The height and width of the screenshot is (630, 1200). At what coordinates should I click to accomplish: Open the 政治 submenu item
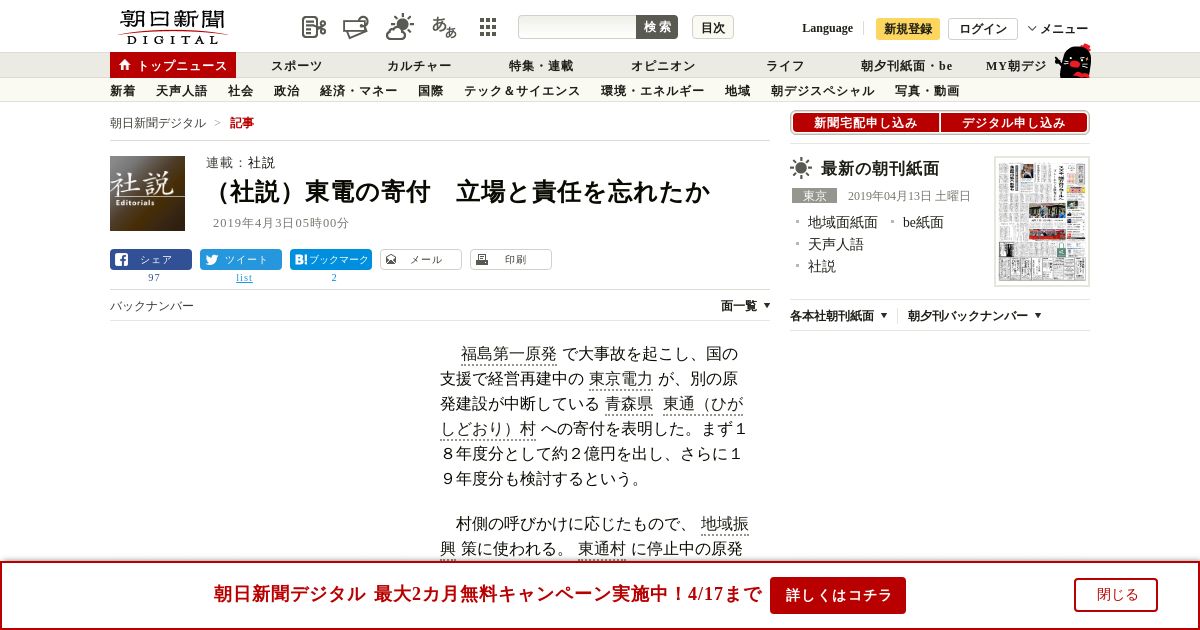(287, 90)
